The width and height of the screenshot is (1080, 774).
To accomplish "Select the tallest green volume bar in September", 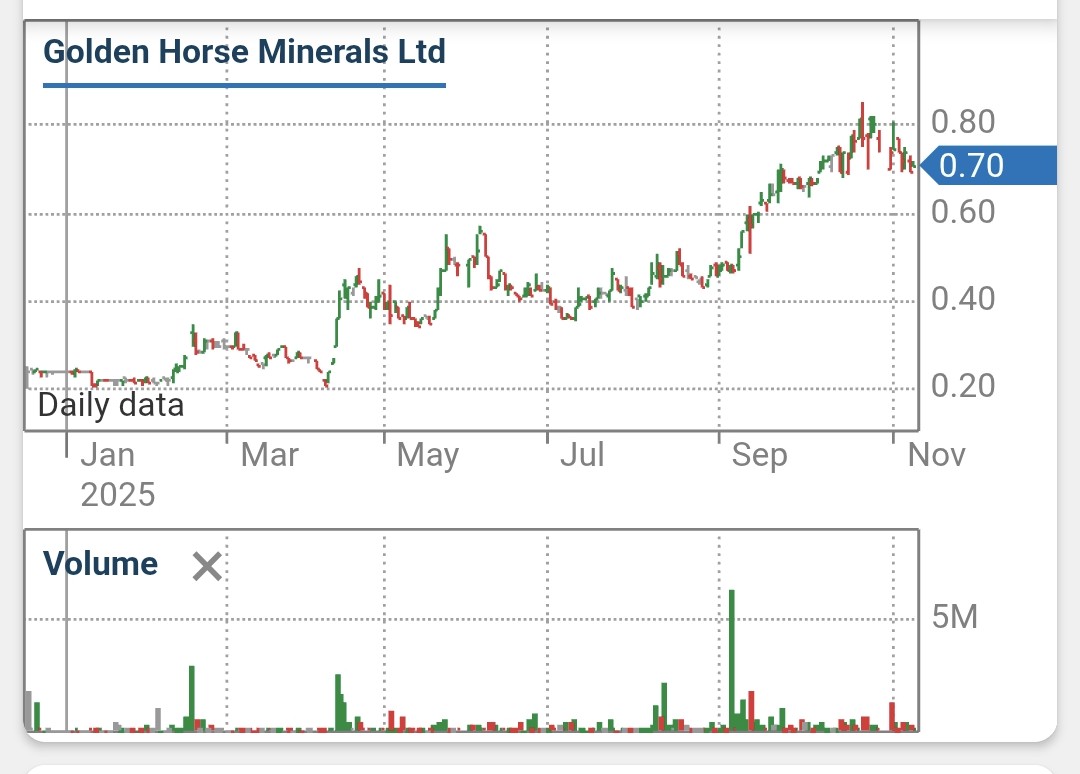I will [731, 660].
